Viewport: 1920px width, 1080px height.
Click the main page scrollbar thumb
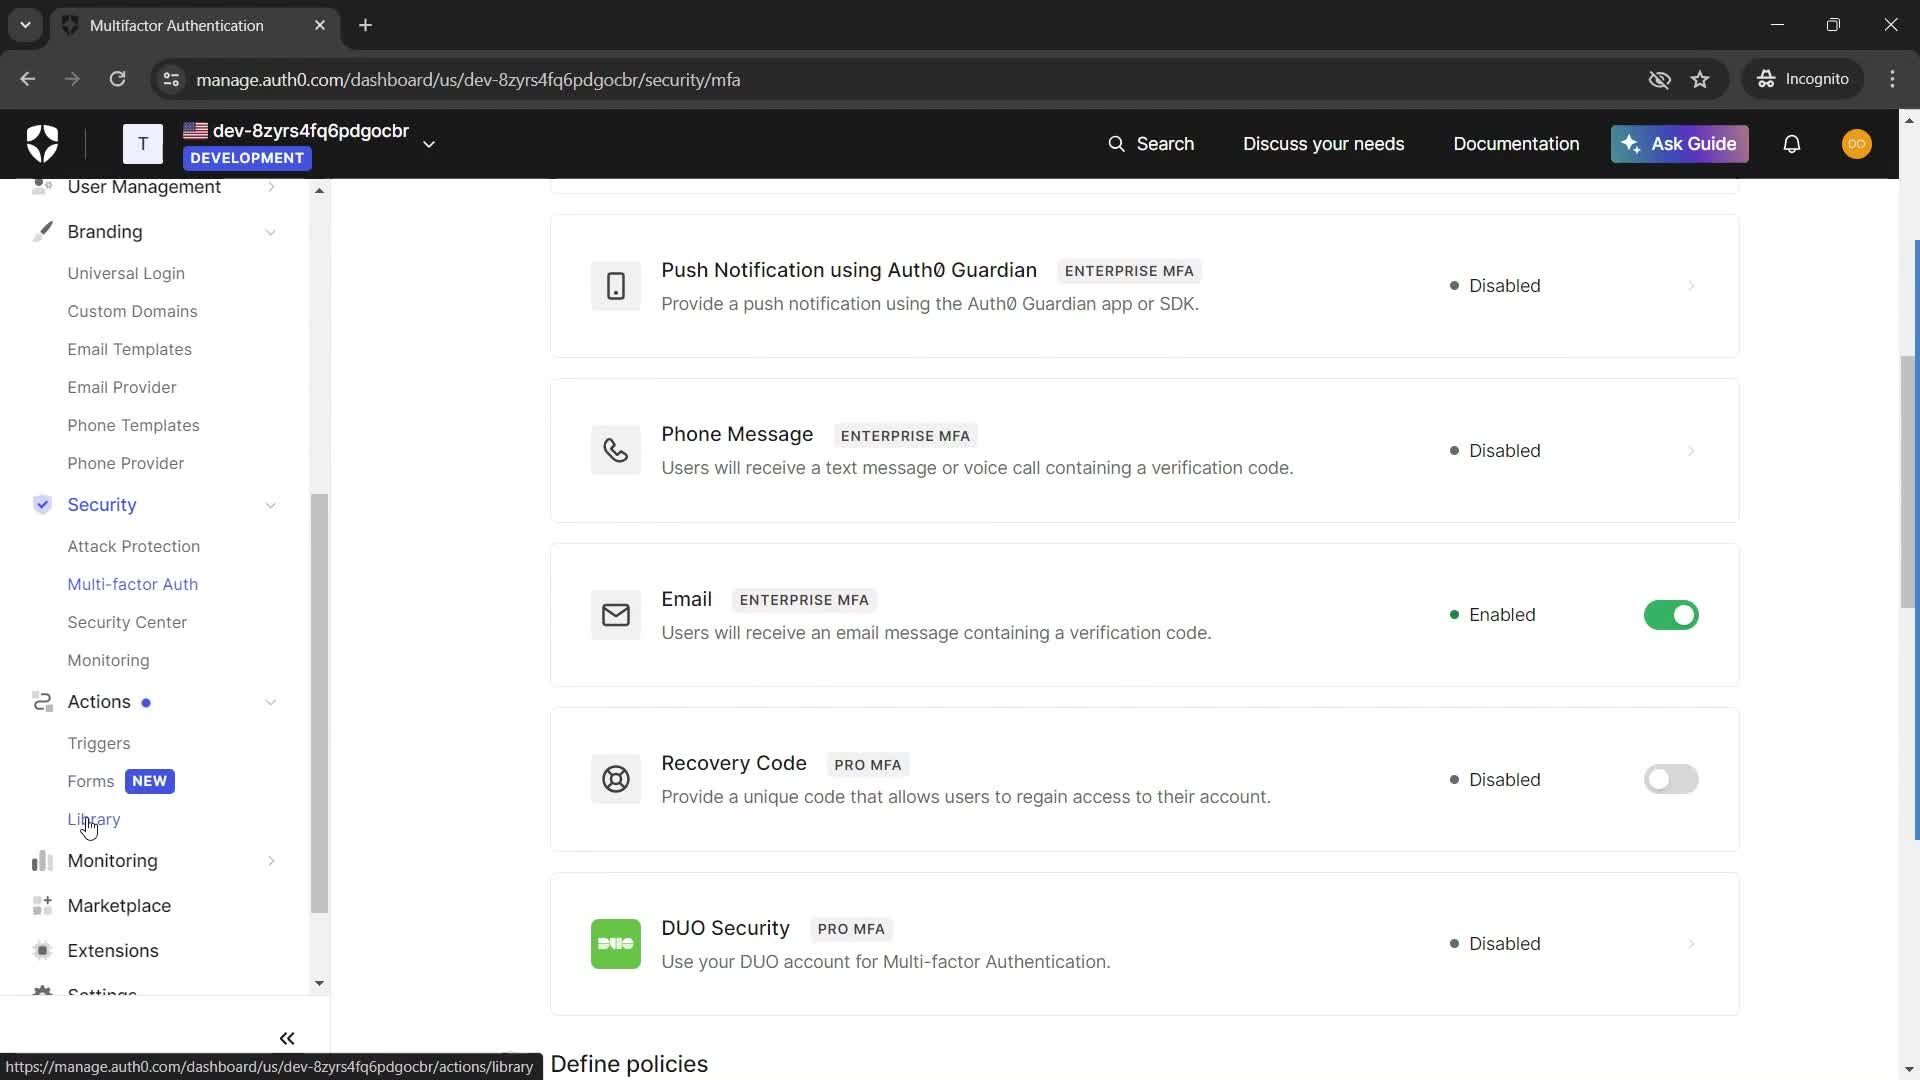[1909, 481]
